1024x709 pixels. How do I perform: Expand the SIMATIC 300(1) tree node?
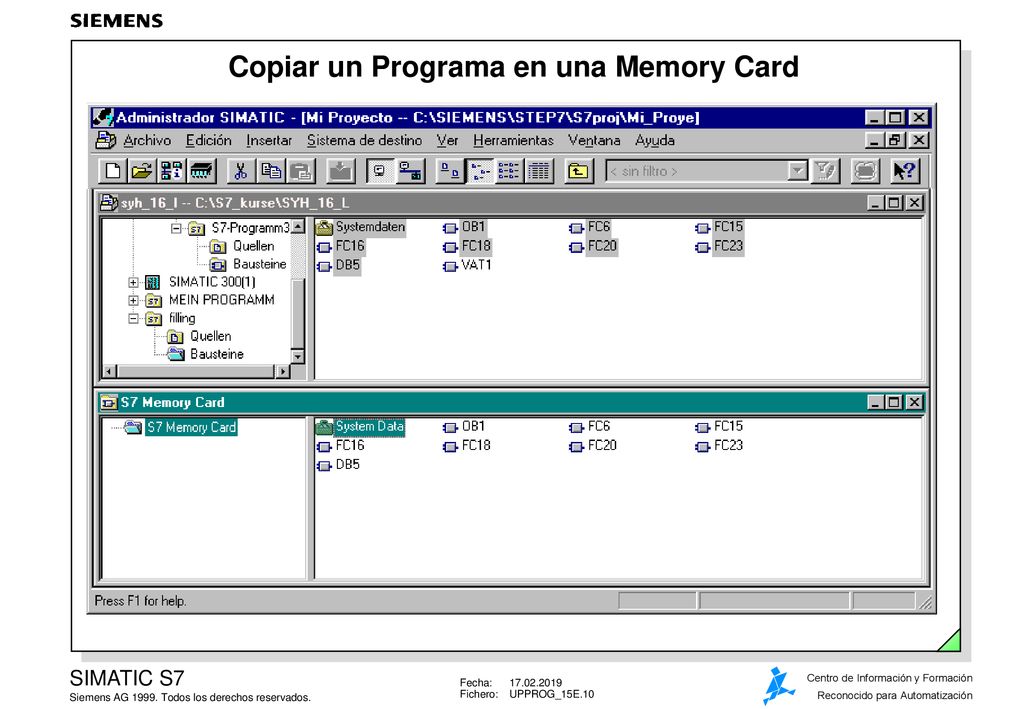click(133, 283)
